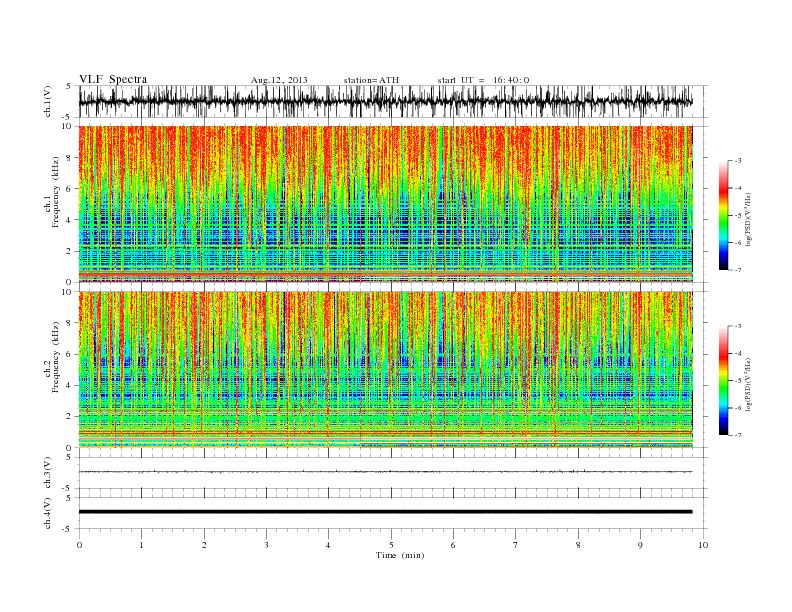Click the ch.1 "Frequency (kHz)" axis label
792x612 pixels.
(x=55, y=191)
